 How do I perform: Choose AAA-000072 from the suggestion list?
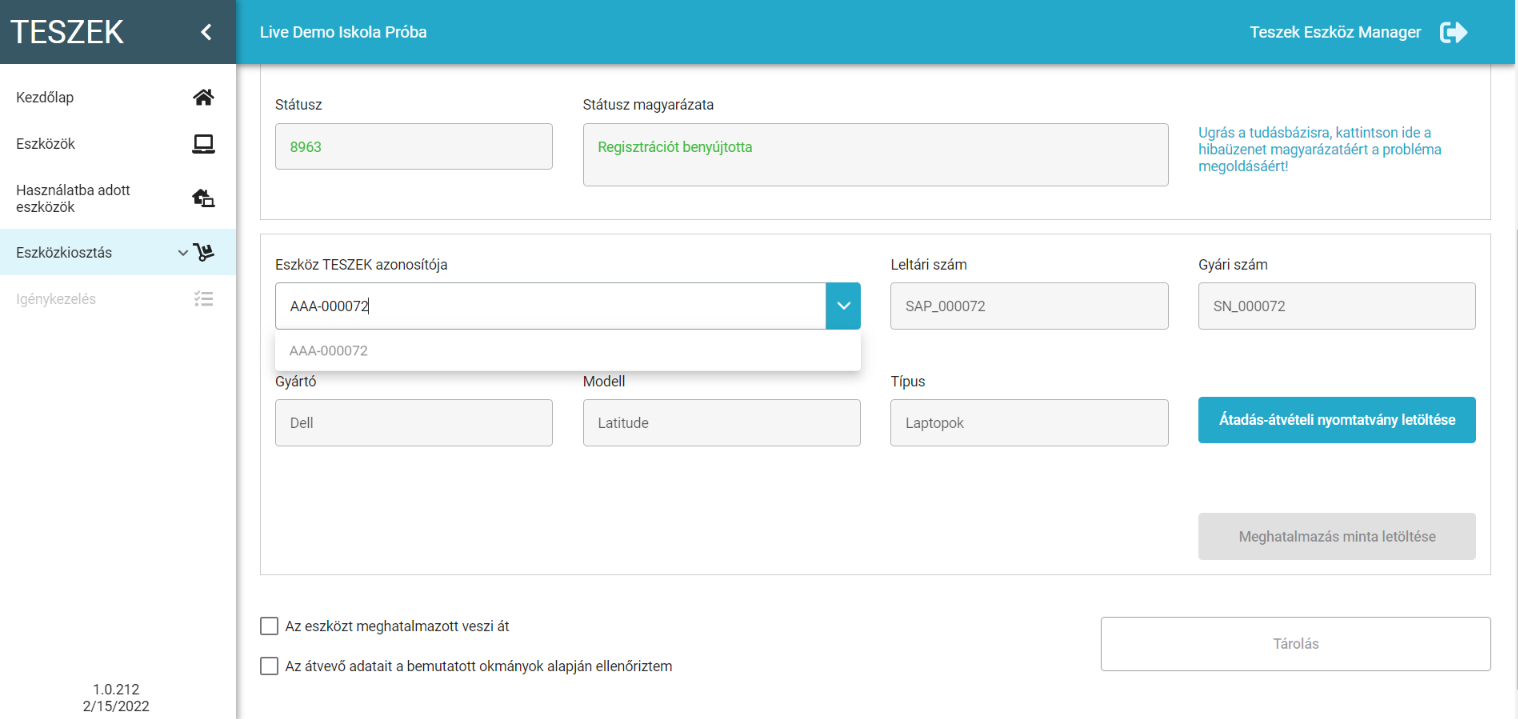coord(568,351)
